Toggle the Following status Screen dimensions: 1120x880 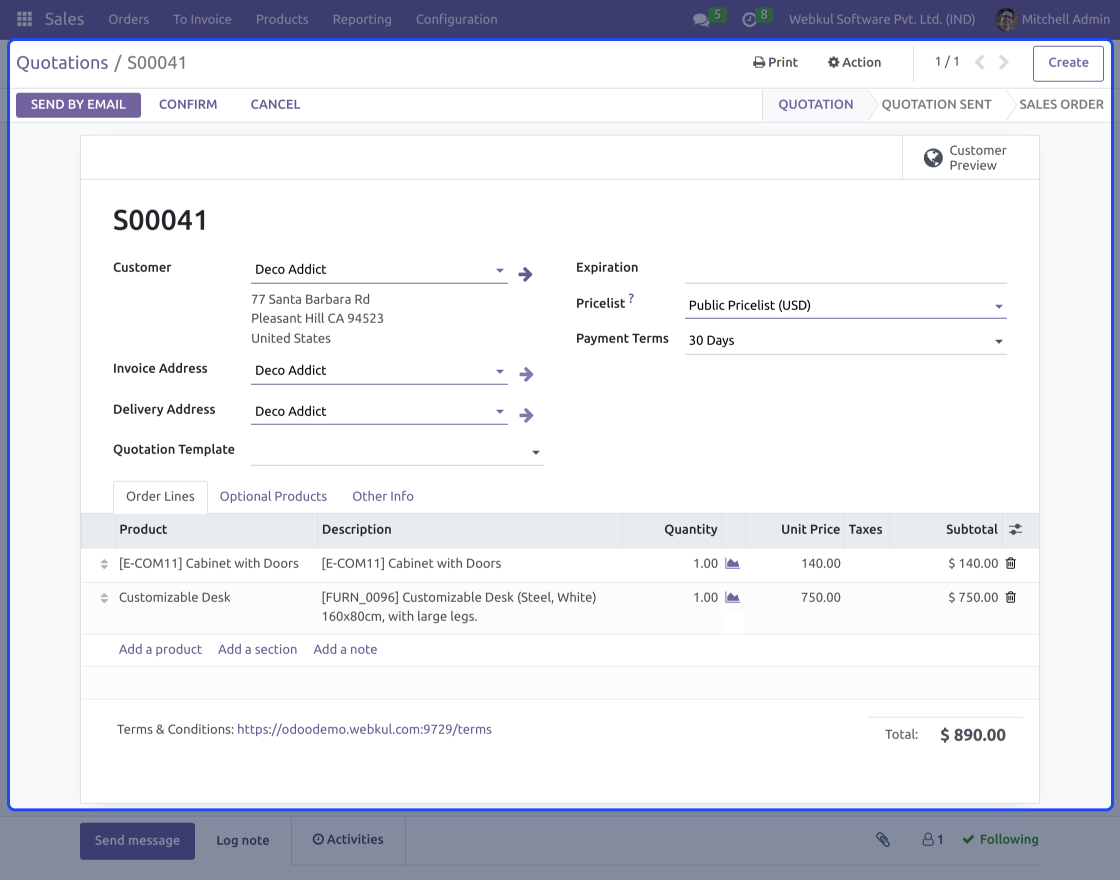[1000, 840]
